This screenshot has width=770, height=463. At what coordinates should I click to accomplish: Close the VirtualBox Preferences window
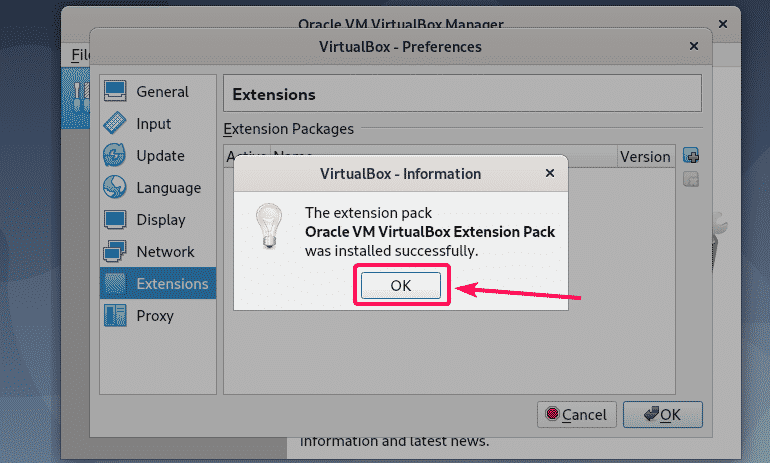click(x=694, y=46)
